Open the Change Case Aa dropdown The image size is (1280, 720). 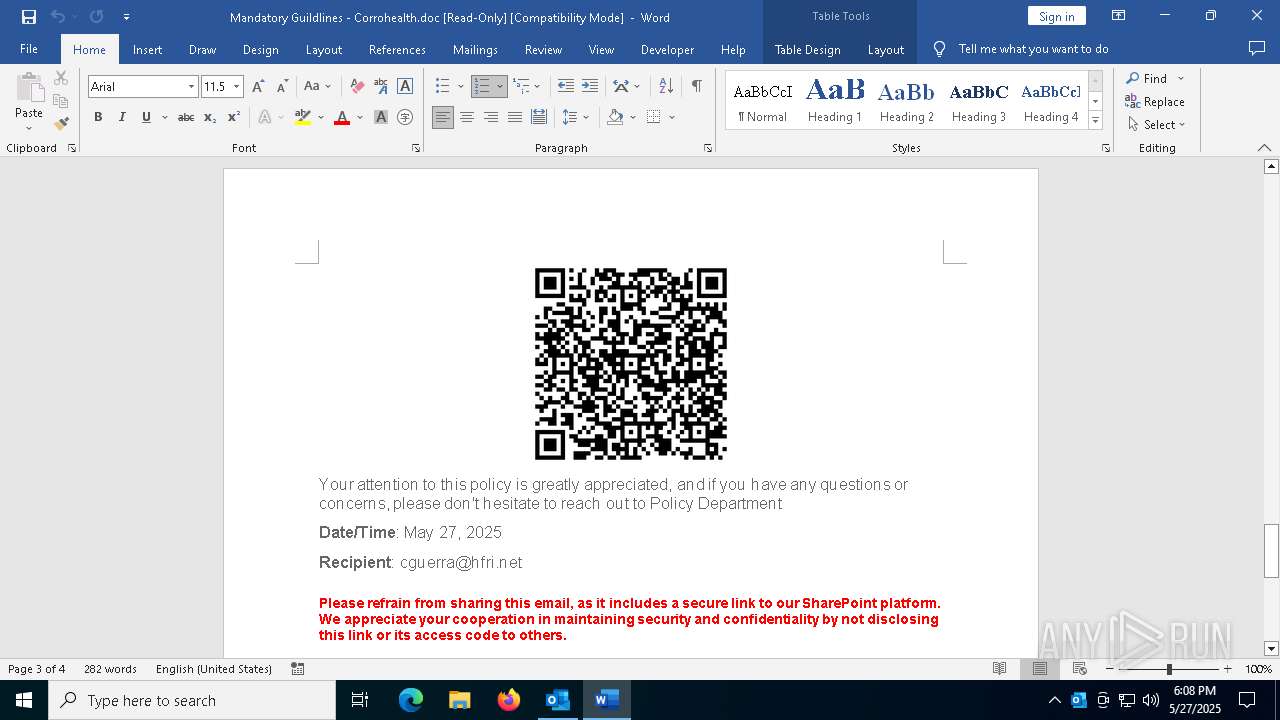[x=317, y=87]
